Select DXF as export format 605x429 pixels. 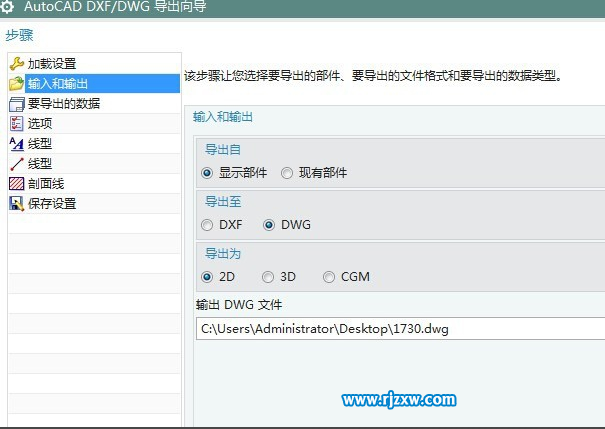tap(208, 225)
